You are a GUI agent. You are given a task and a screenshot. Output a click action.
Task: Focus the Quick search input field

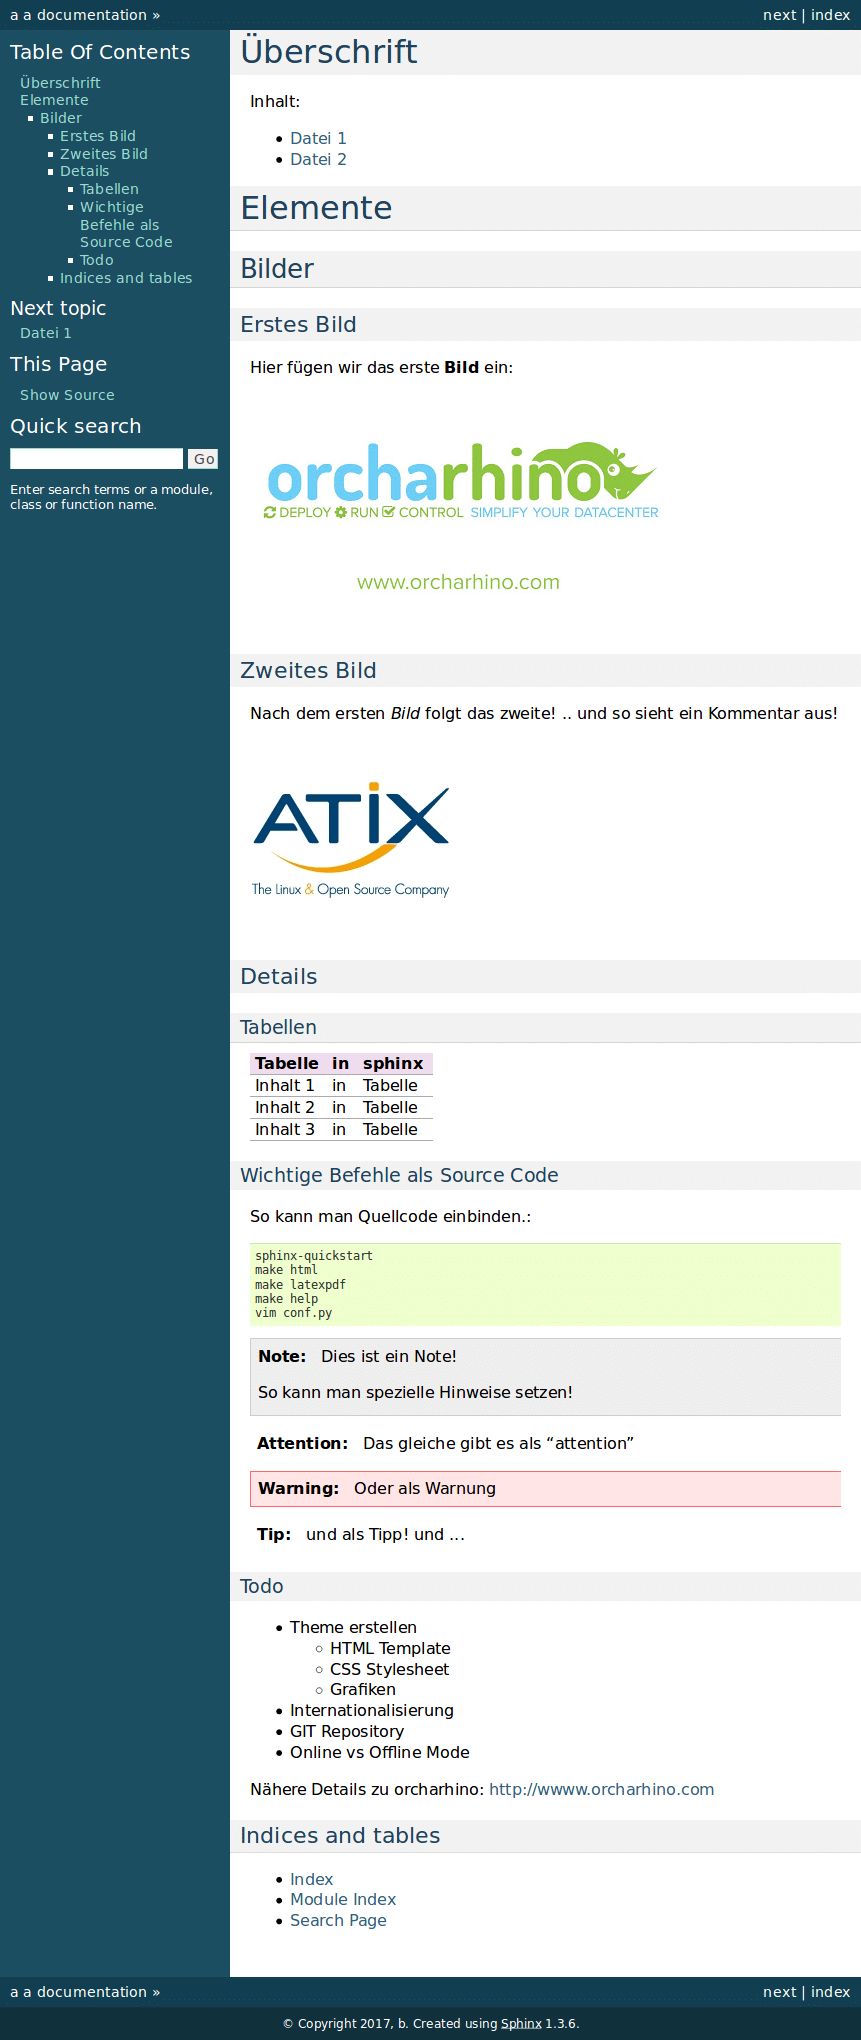click(x=97, y=458)
